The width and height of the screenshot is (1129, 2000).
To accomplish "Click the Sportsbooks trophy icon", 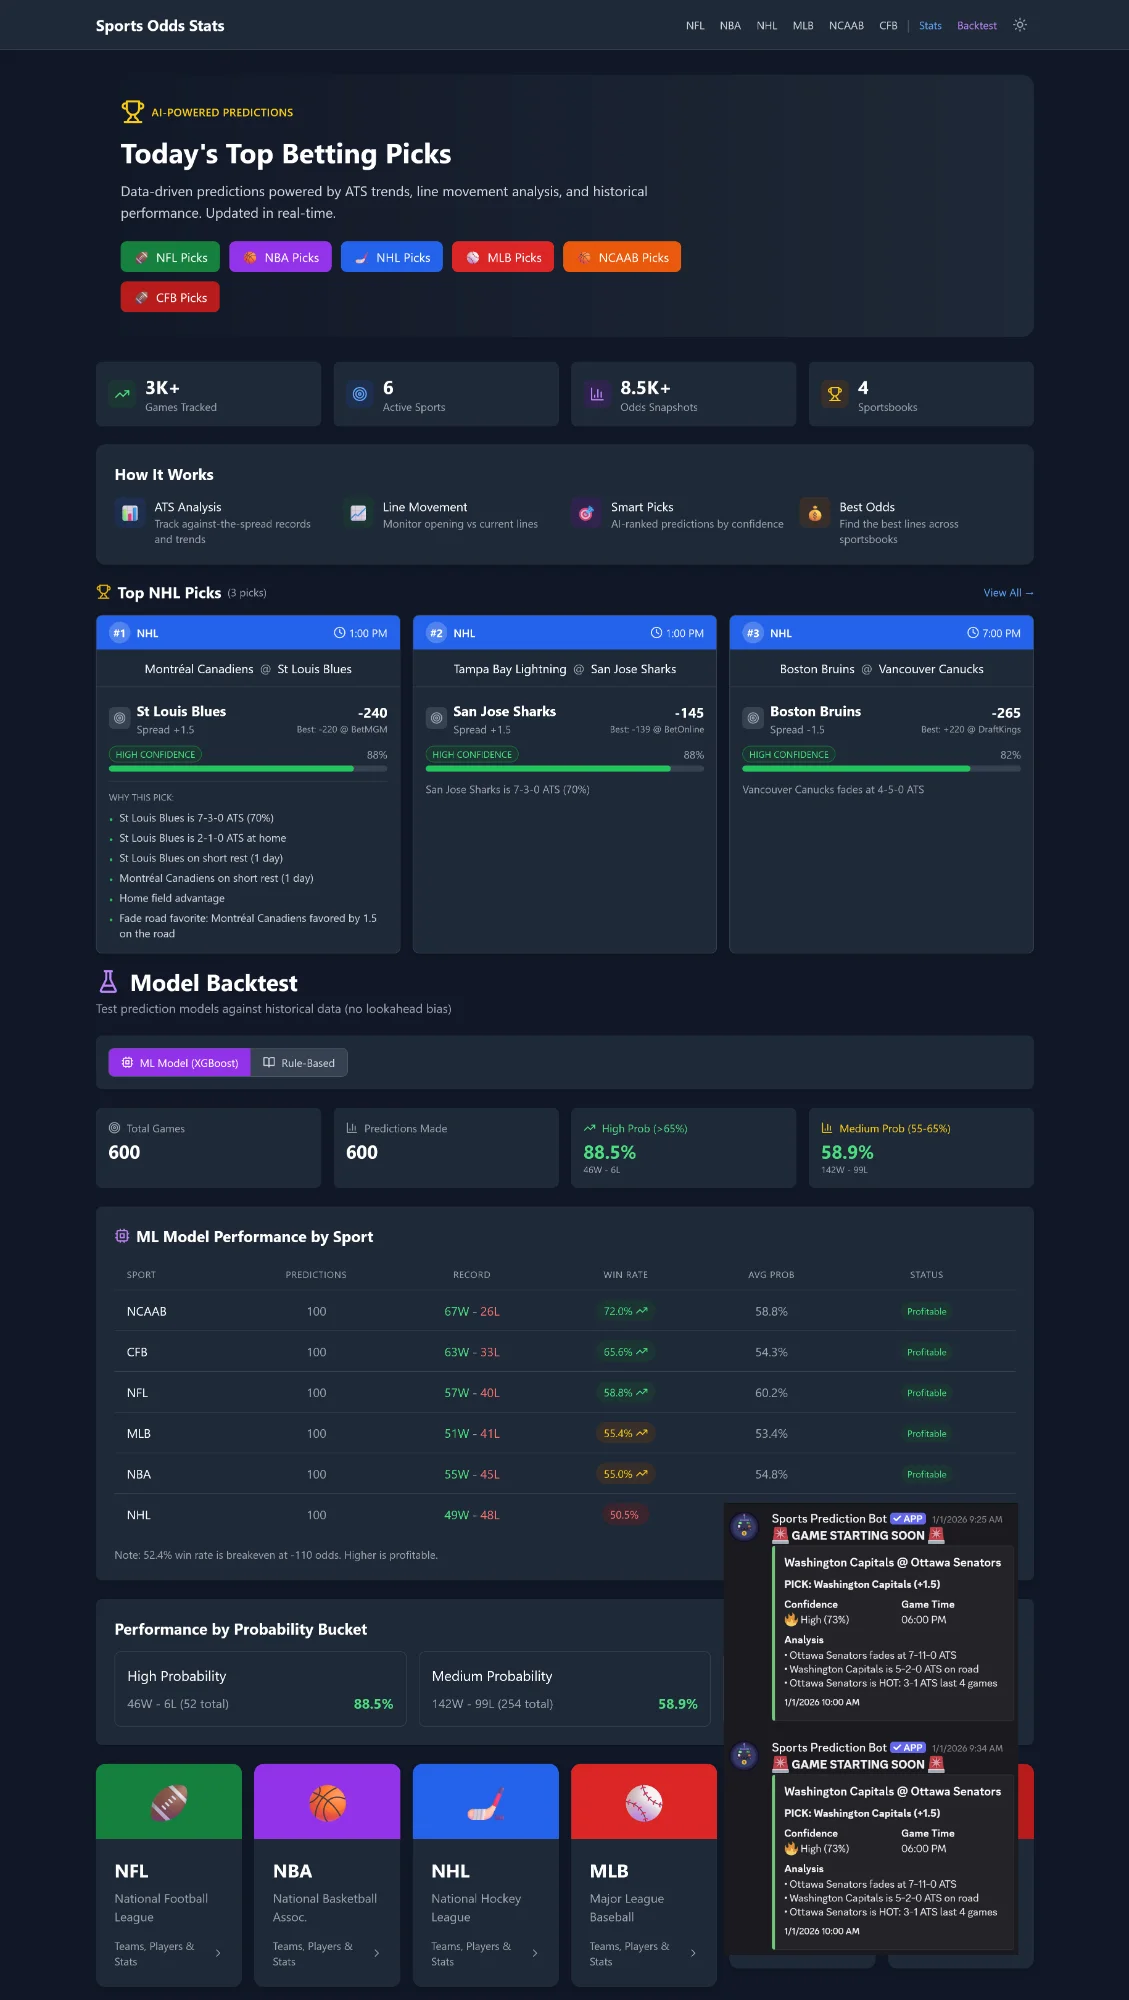I will 835,394.
